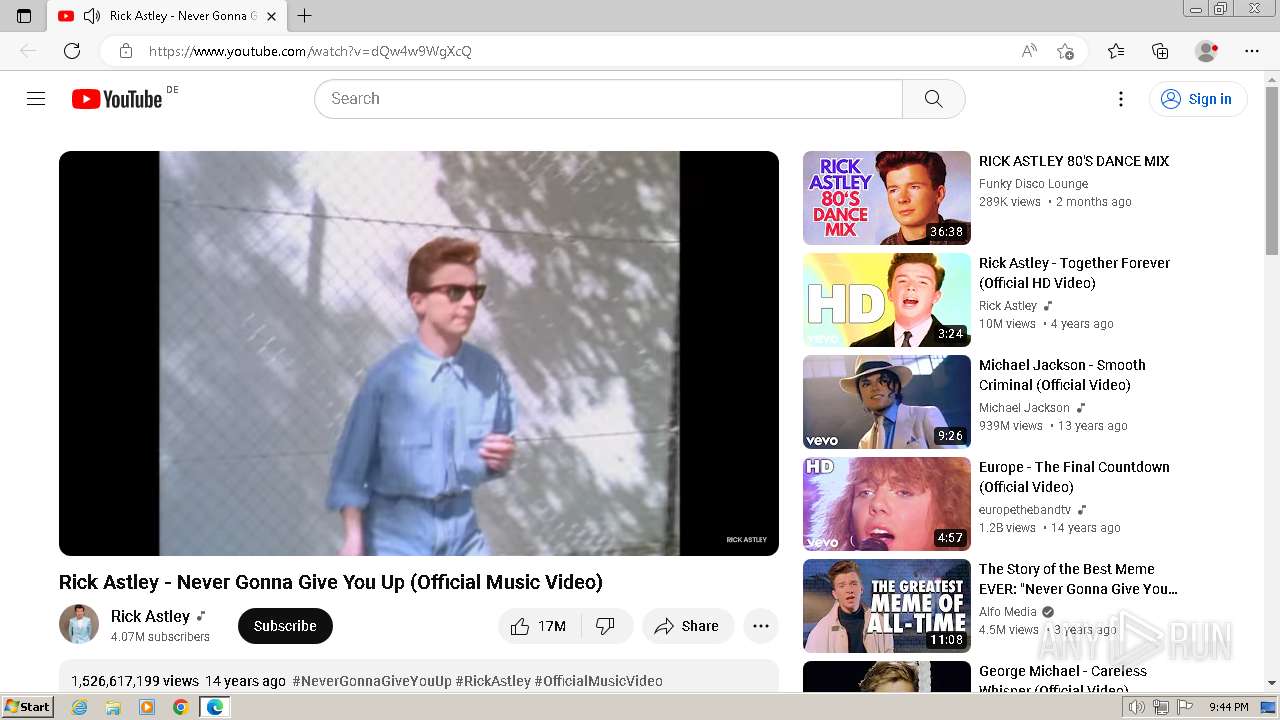Open RICK ASTLEY 80'S DANCE MIX thumbnail
1280x720 pixels.
pyautogui.click(x=887, y=198)
